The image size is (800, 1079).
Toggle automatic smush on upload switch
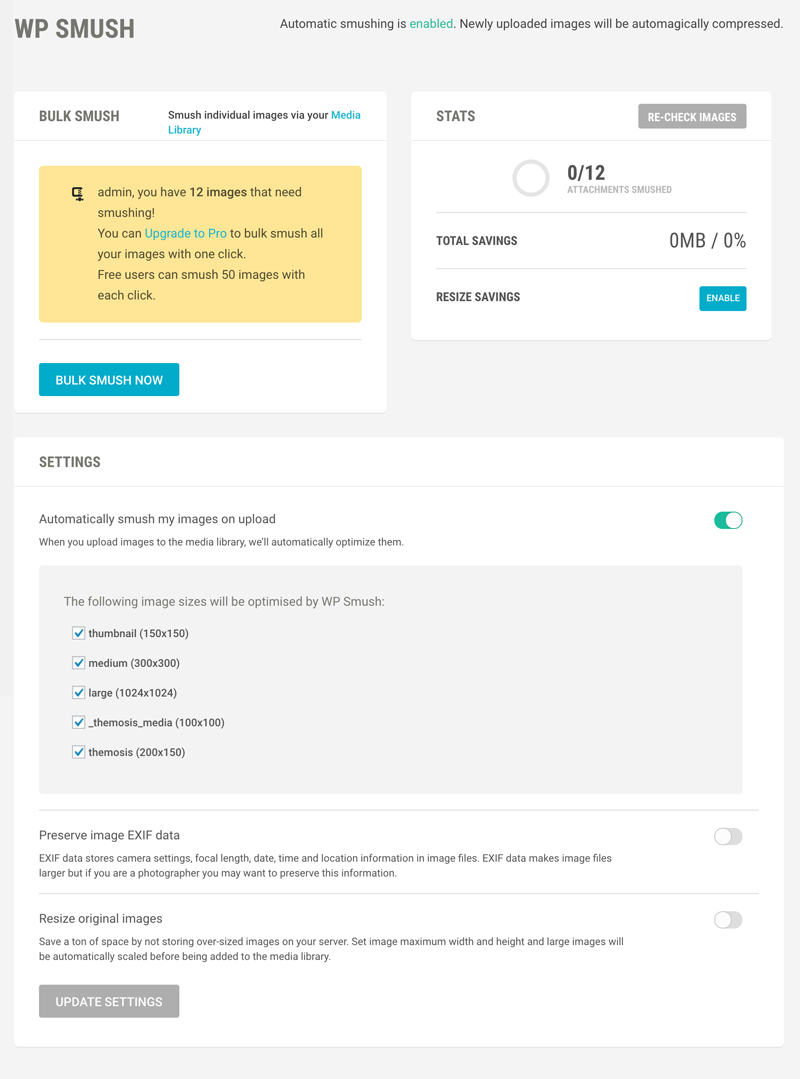[x=728, y=520]
